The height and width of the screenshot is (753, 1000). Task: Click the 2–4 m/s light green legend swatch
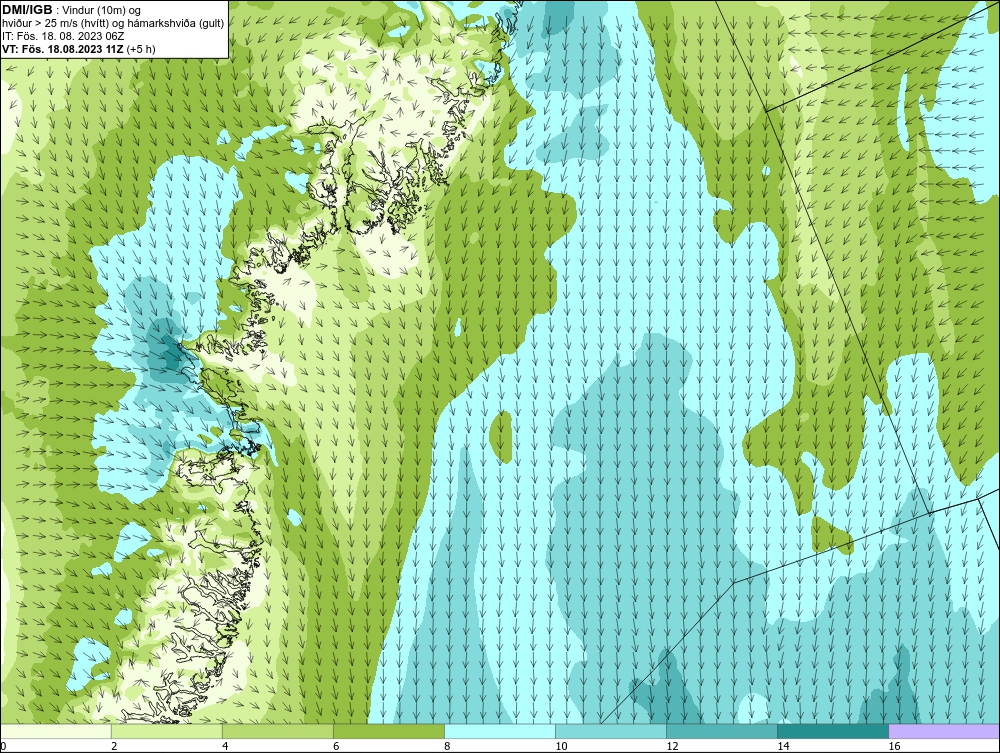[167, 731]
